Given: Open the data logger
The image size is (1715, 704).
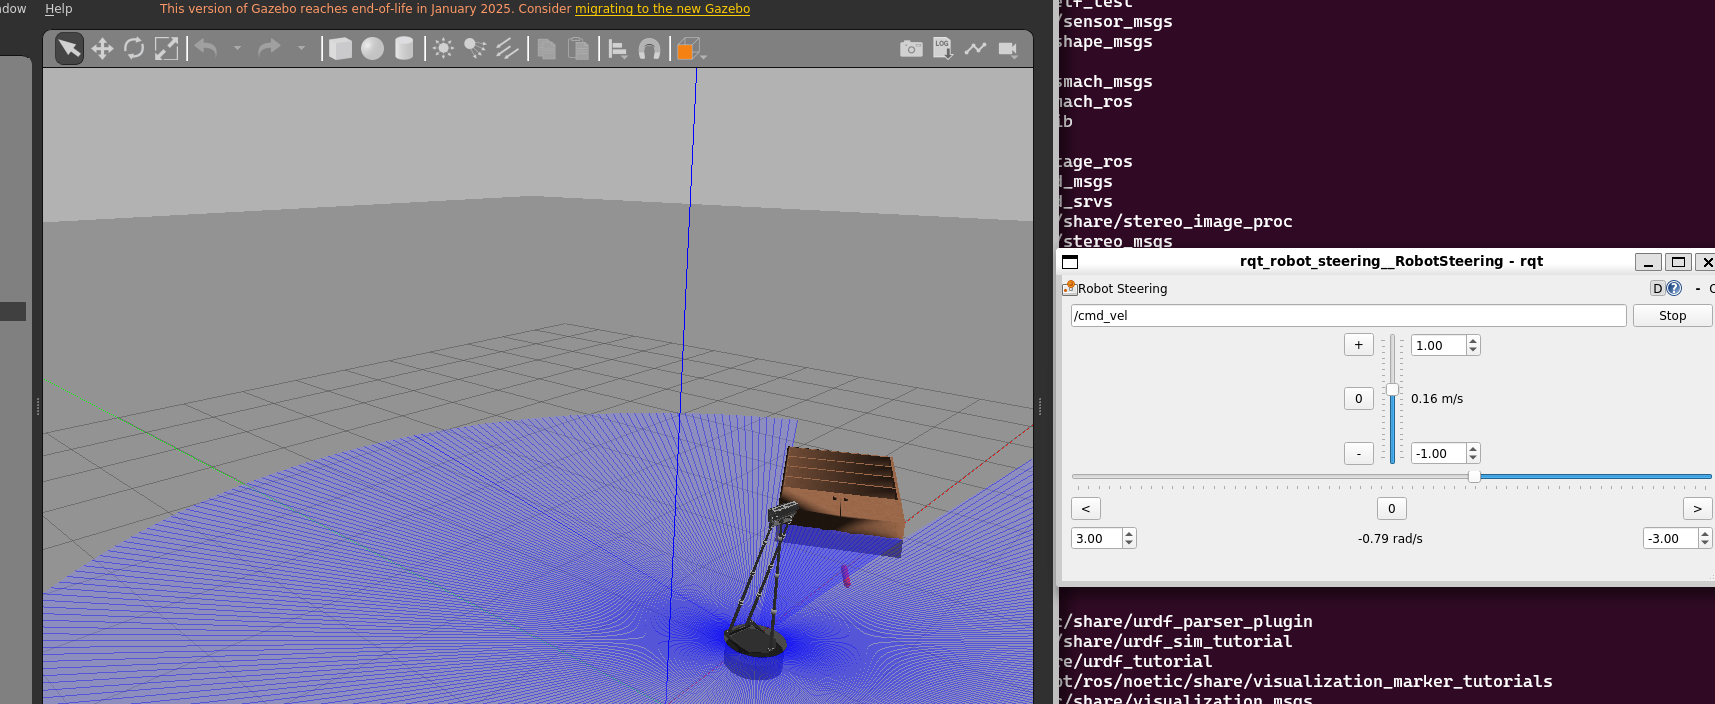Looking at the screenshot, I should pos(943,48).
